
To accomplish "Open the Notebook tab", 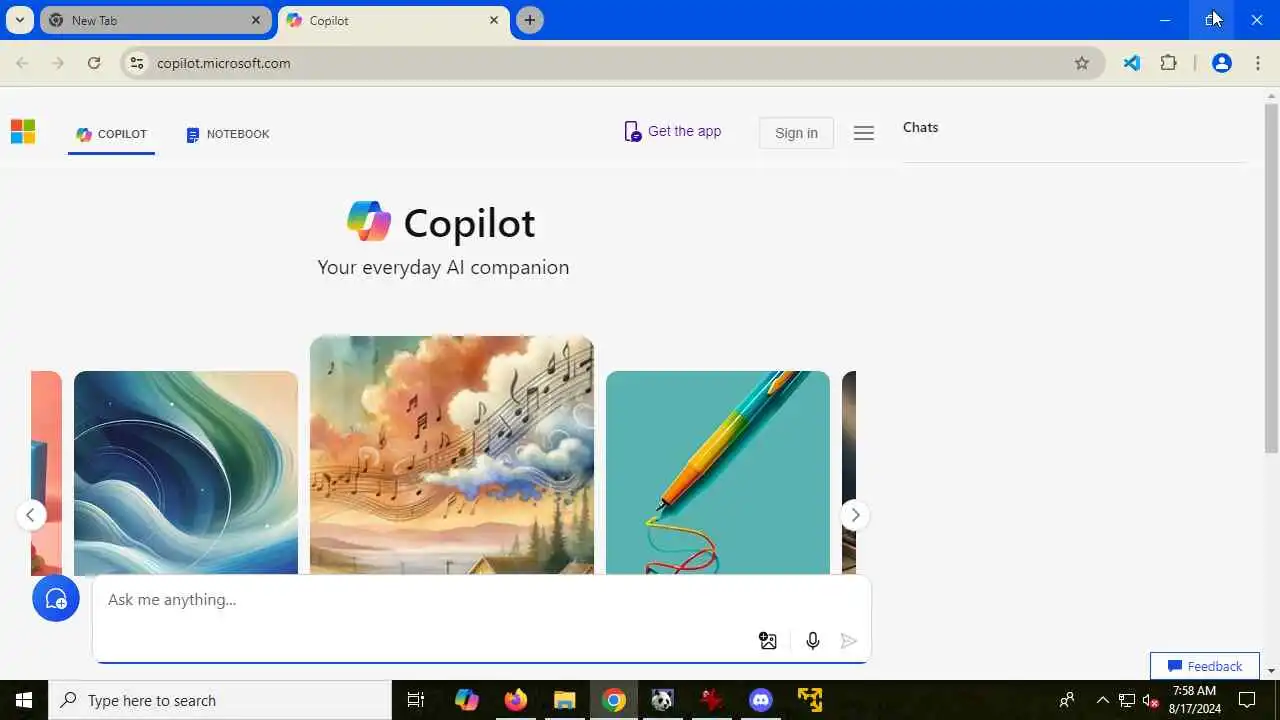I will click(x=228, y=134).
